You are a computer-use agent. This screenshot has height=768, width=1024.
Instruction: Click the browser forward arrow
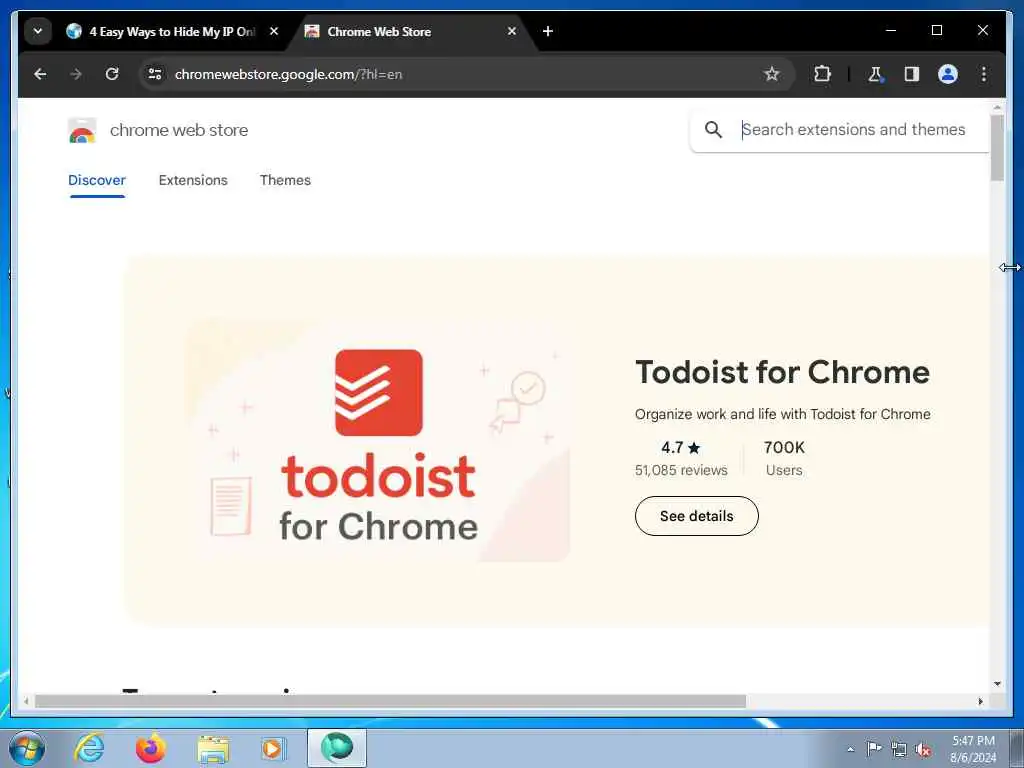[x=76, y=74]
